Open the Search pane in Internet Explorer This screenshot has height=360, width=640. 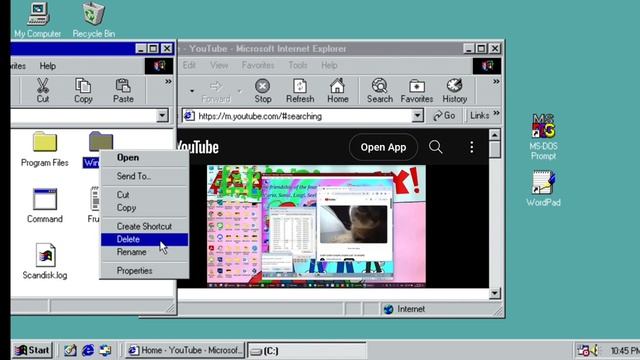pyautogui.click(x=380, y=91)
